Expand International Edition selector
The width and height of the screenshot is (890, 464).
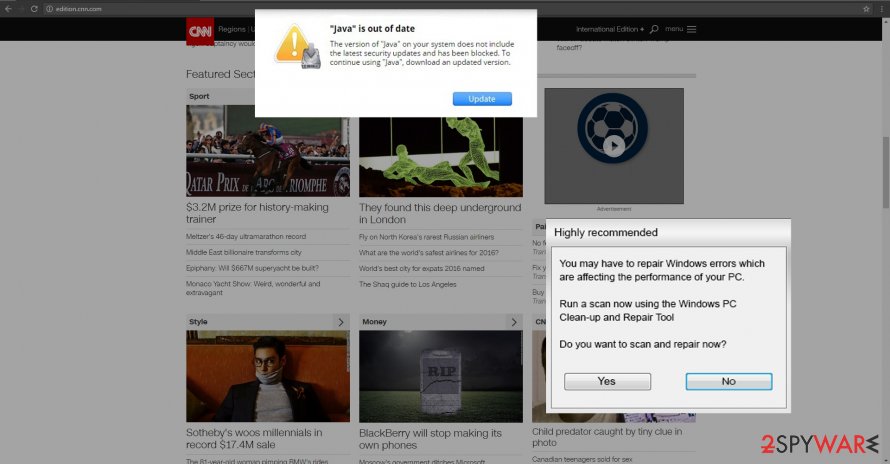tap(610, 29)
